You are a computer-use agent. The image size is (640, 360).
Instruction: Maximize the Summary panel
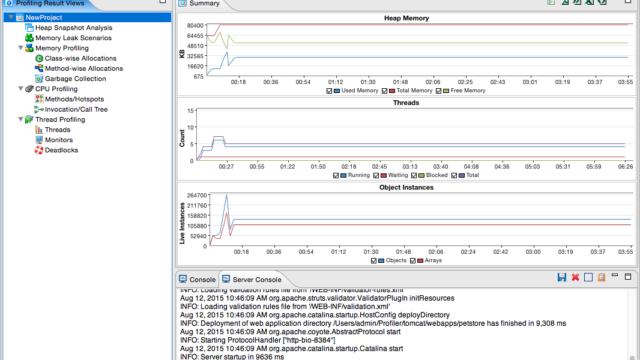tap(628, 2)
